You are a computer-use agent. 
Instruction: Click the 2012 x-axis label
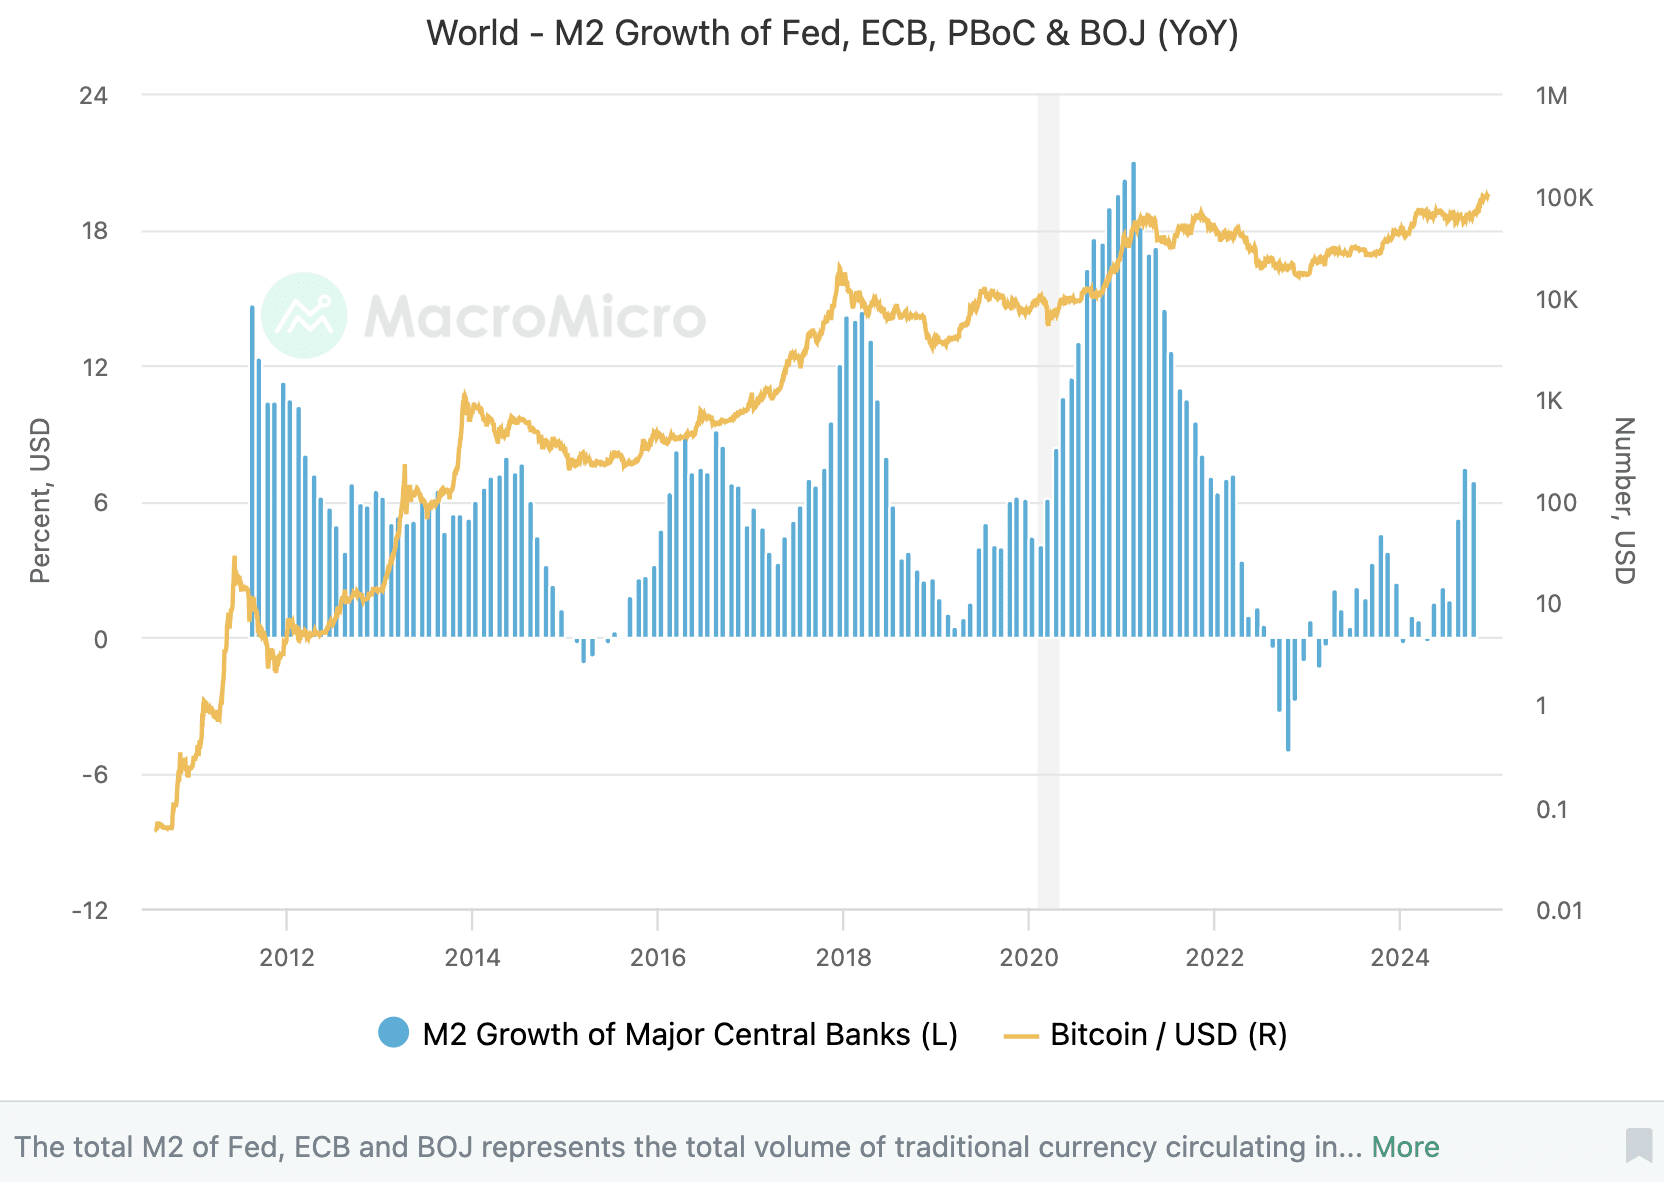pyautogui.click(x=287, y=957)
